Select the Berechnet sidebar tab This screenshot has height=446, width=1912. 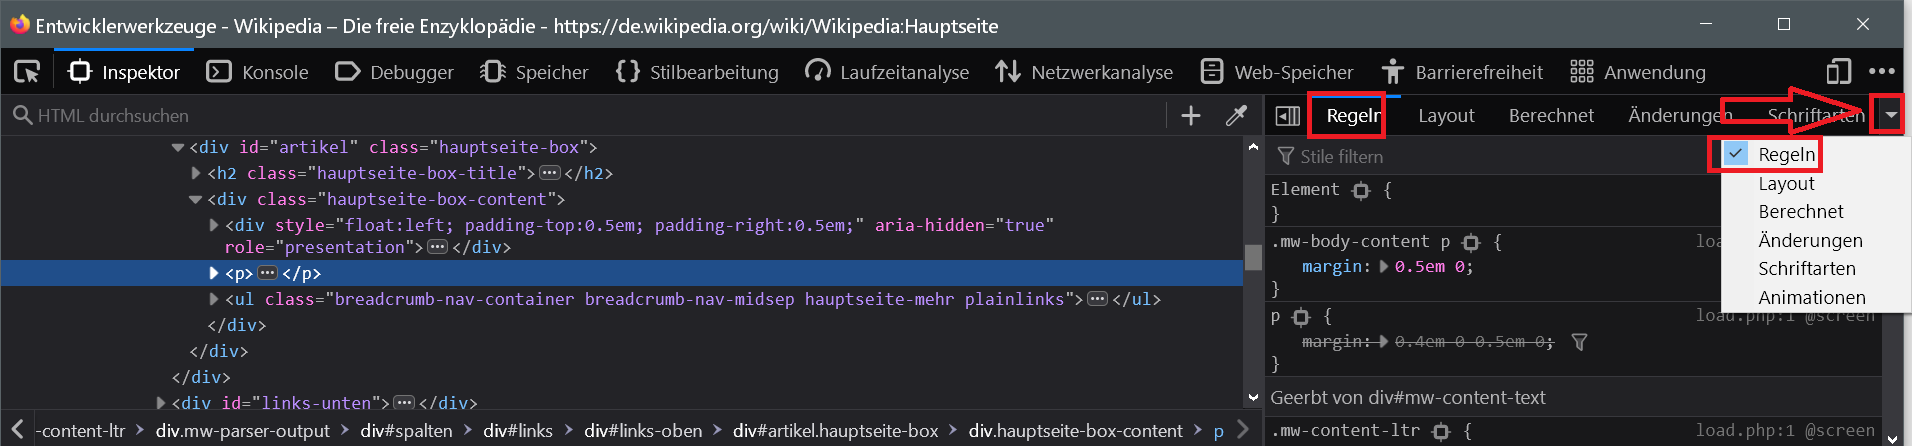point(1551,116)
